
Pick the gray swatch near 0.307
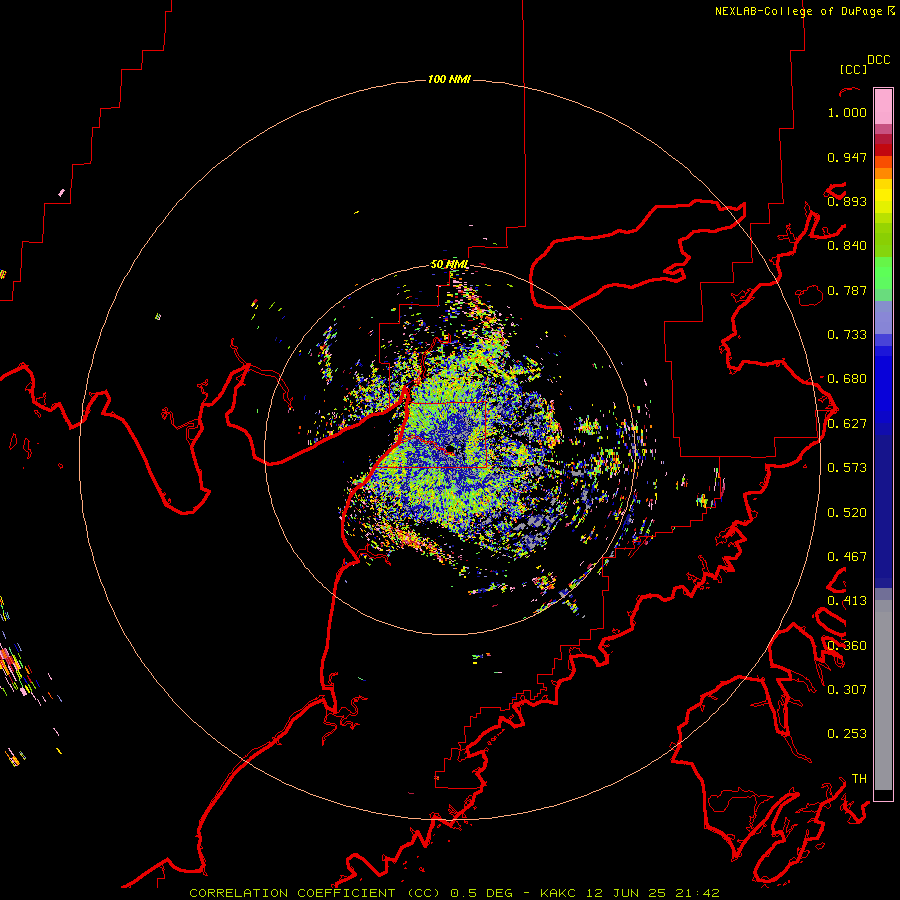point(883,695)
